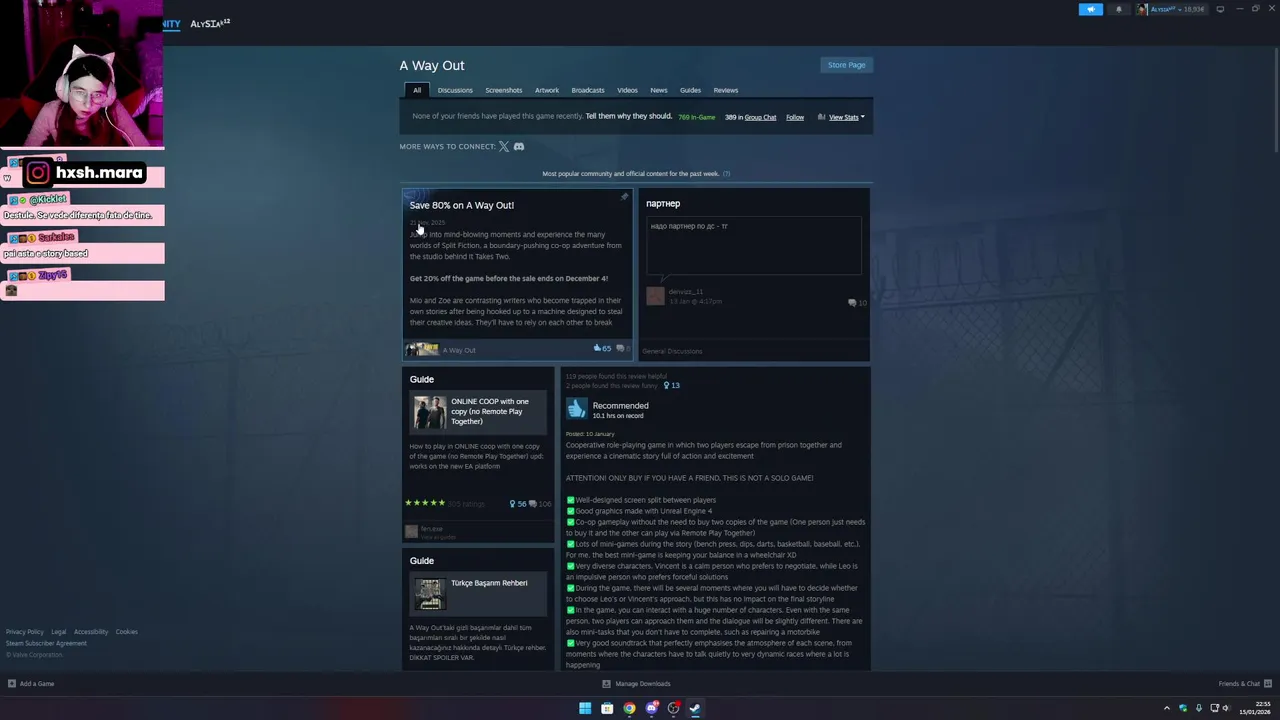Open the Accessibility link
Image resolution: width=1280 pixels, height=720 pixels.
[x=91, y=632]
